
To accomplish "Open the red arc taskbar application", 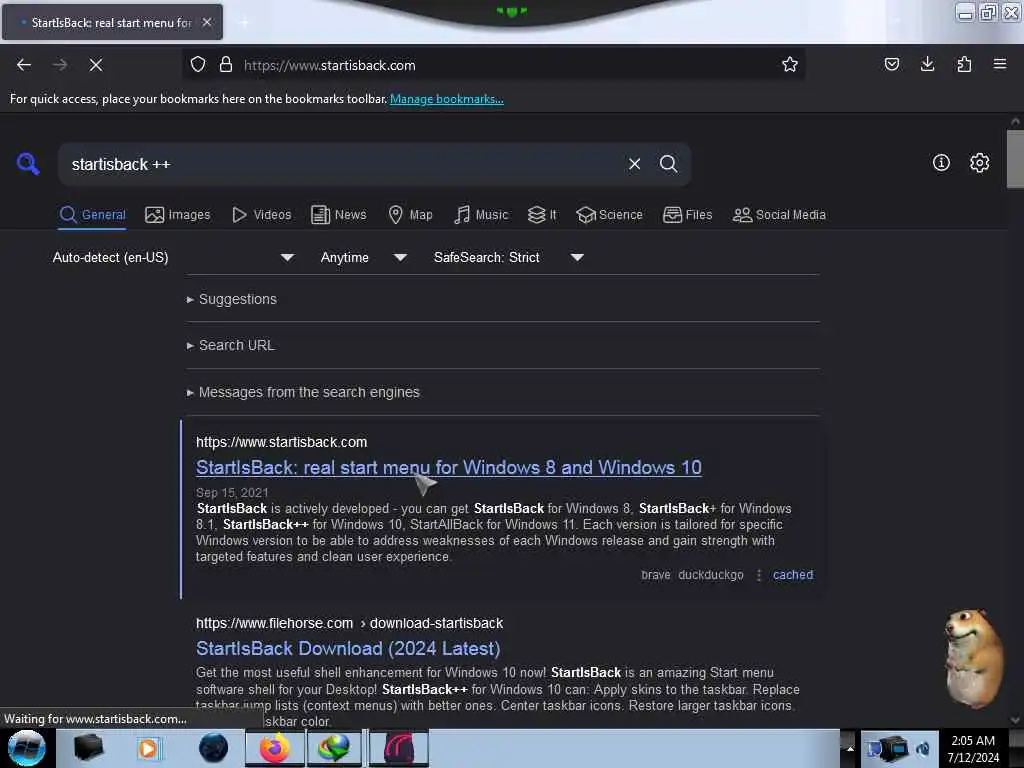I will pyautogui.click(x=398, y=748).
